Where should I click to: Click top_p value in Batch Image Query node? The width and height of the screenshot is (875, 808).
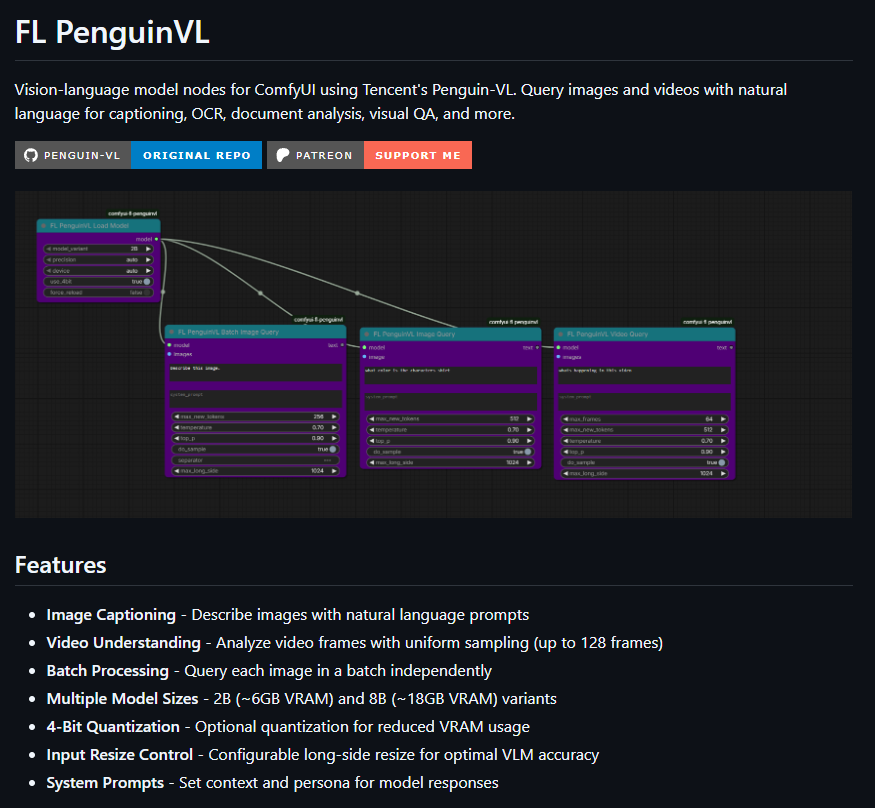click(318, 438)
